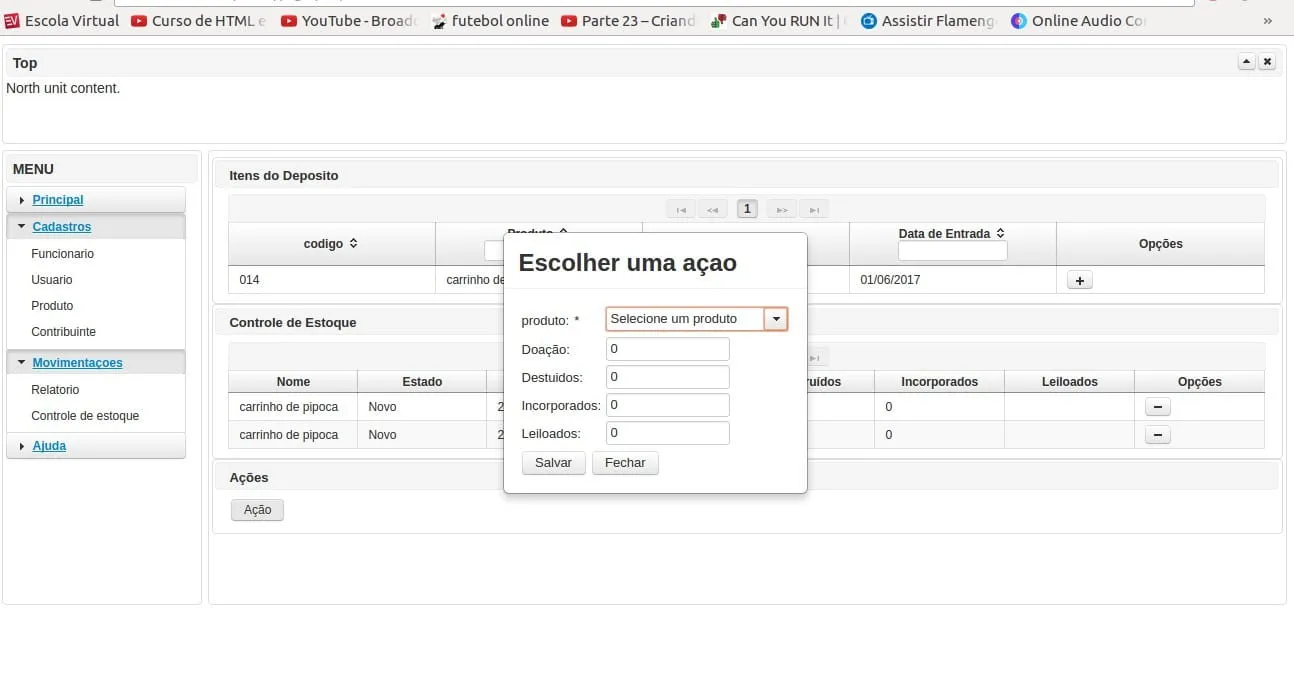Sort by codigo column arrows
Viewport: 1294px width, 690px height.
pyautogui.click(x=353, y=244)
